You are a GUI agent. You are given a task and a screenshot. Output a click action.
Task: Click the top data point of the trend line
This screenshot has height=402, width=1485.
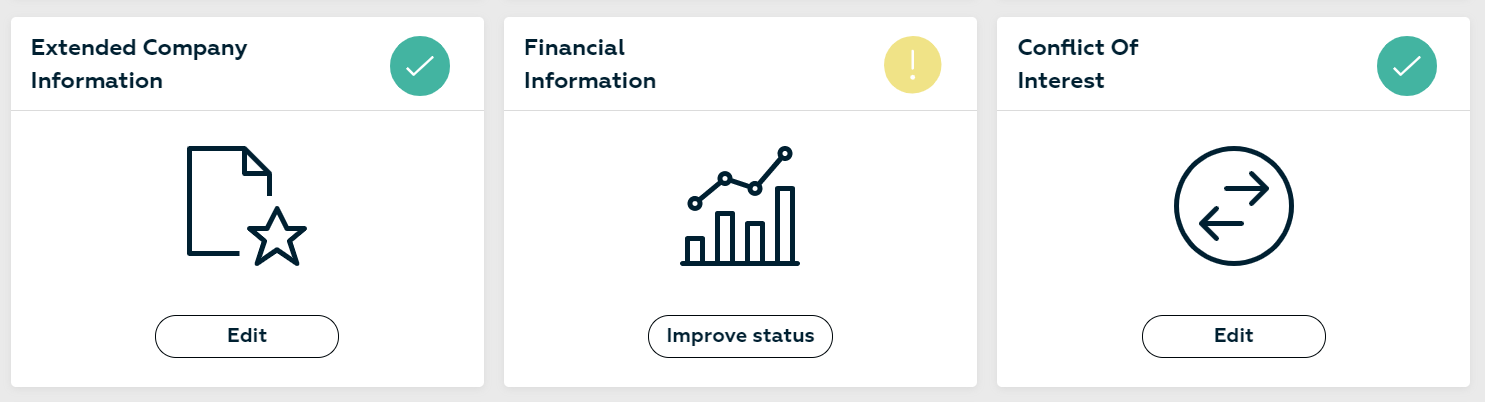785,153
